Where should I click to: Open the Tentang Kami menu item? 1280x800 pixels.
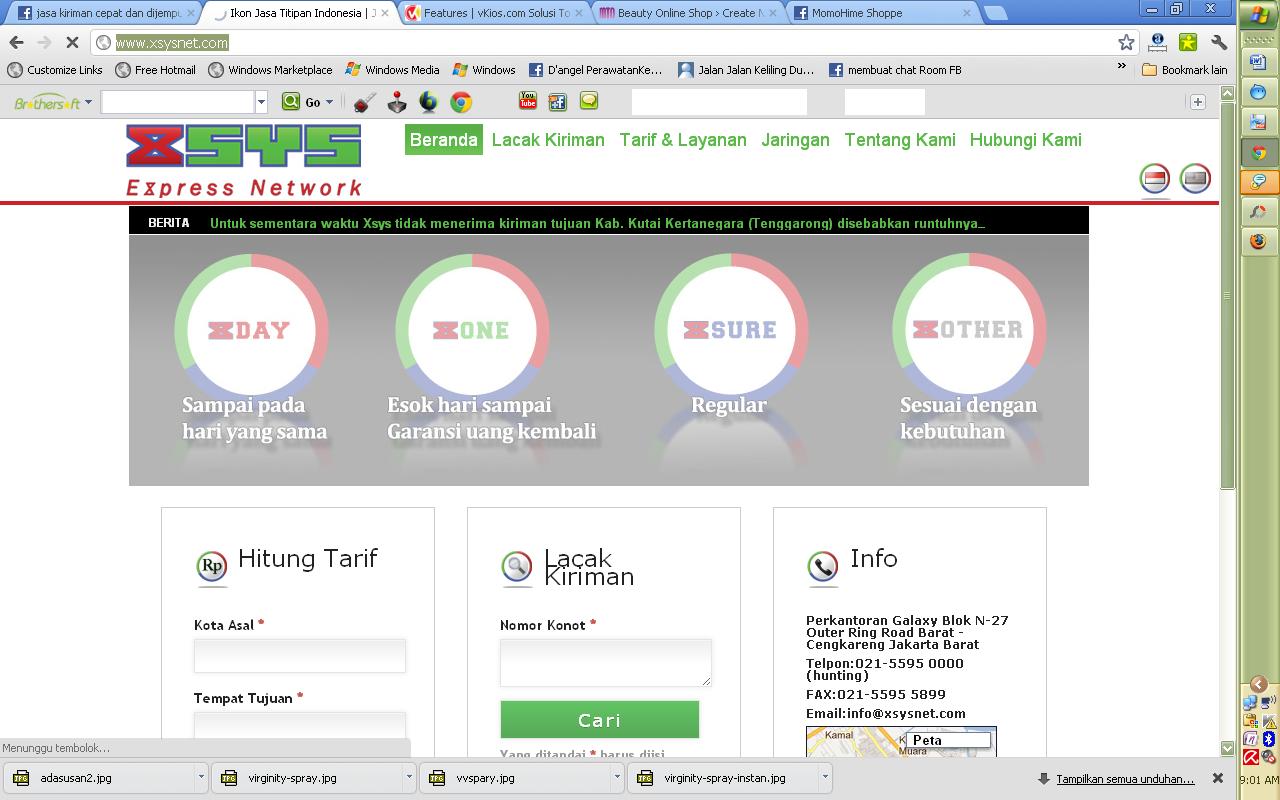[x=900, y=140]
